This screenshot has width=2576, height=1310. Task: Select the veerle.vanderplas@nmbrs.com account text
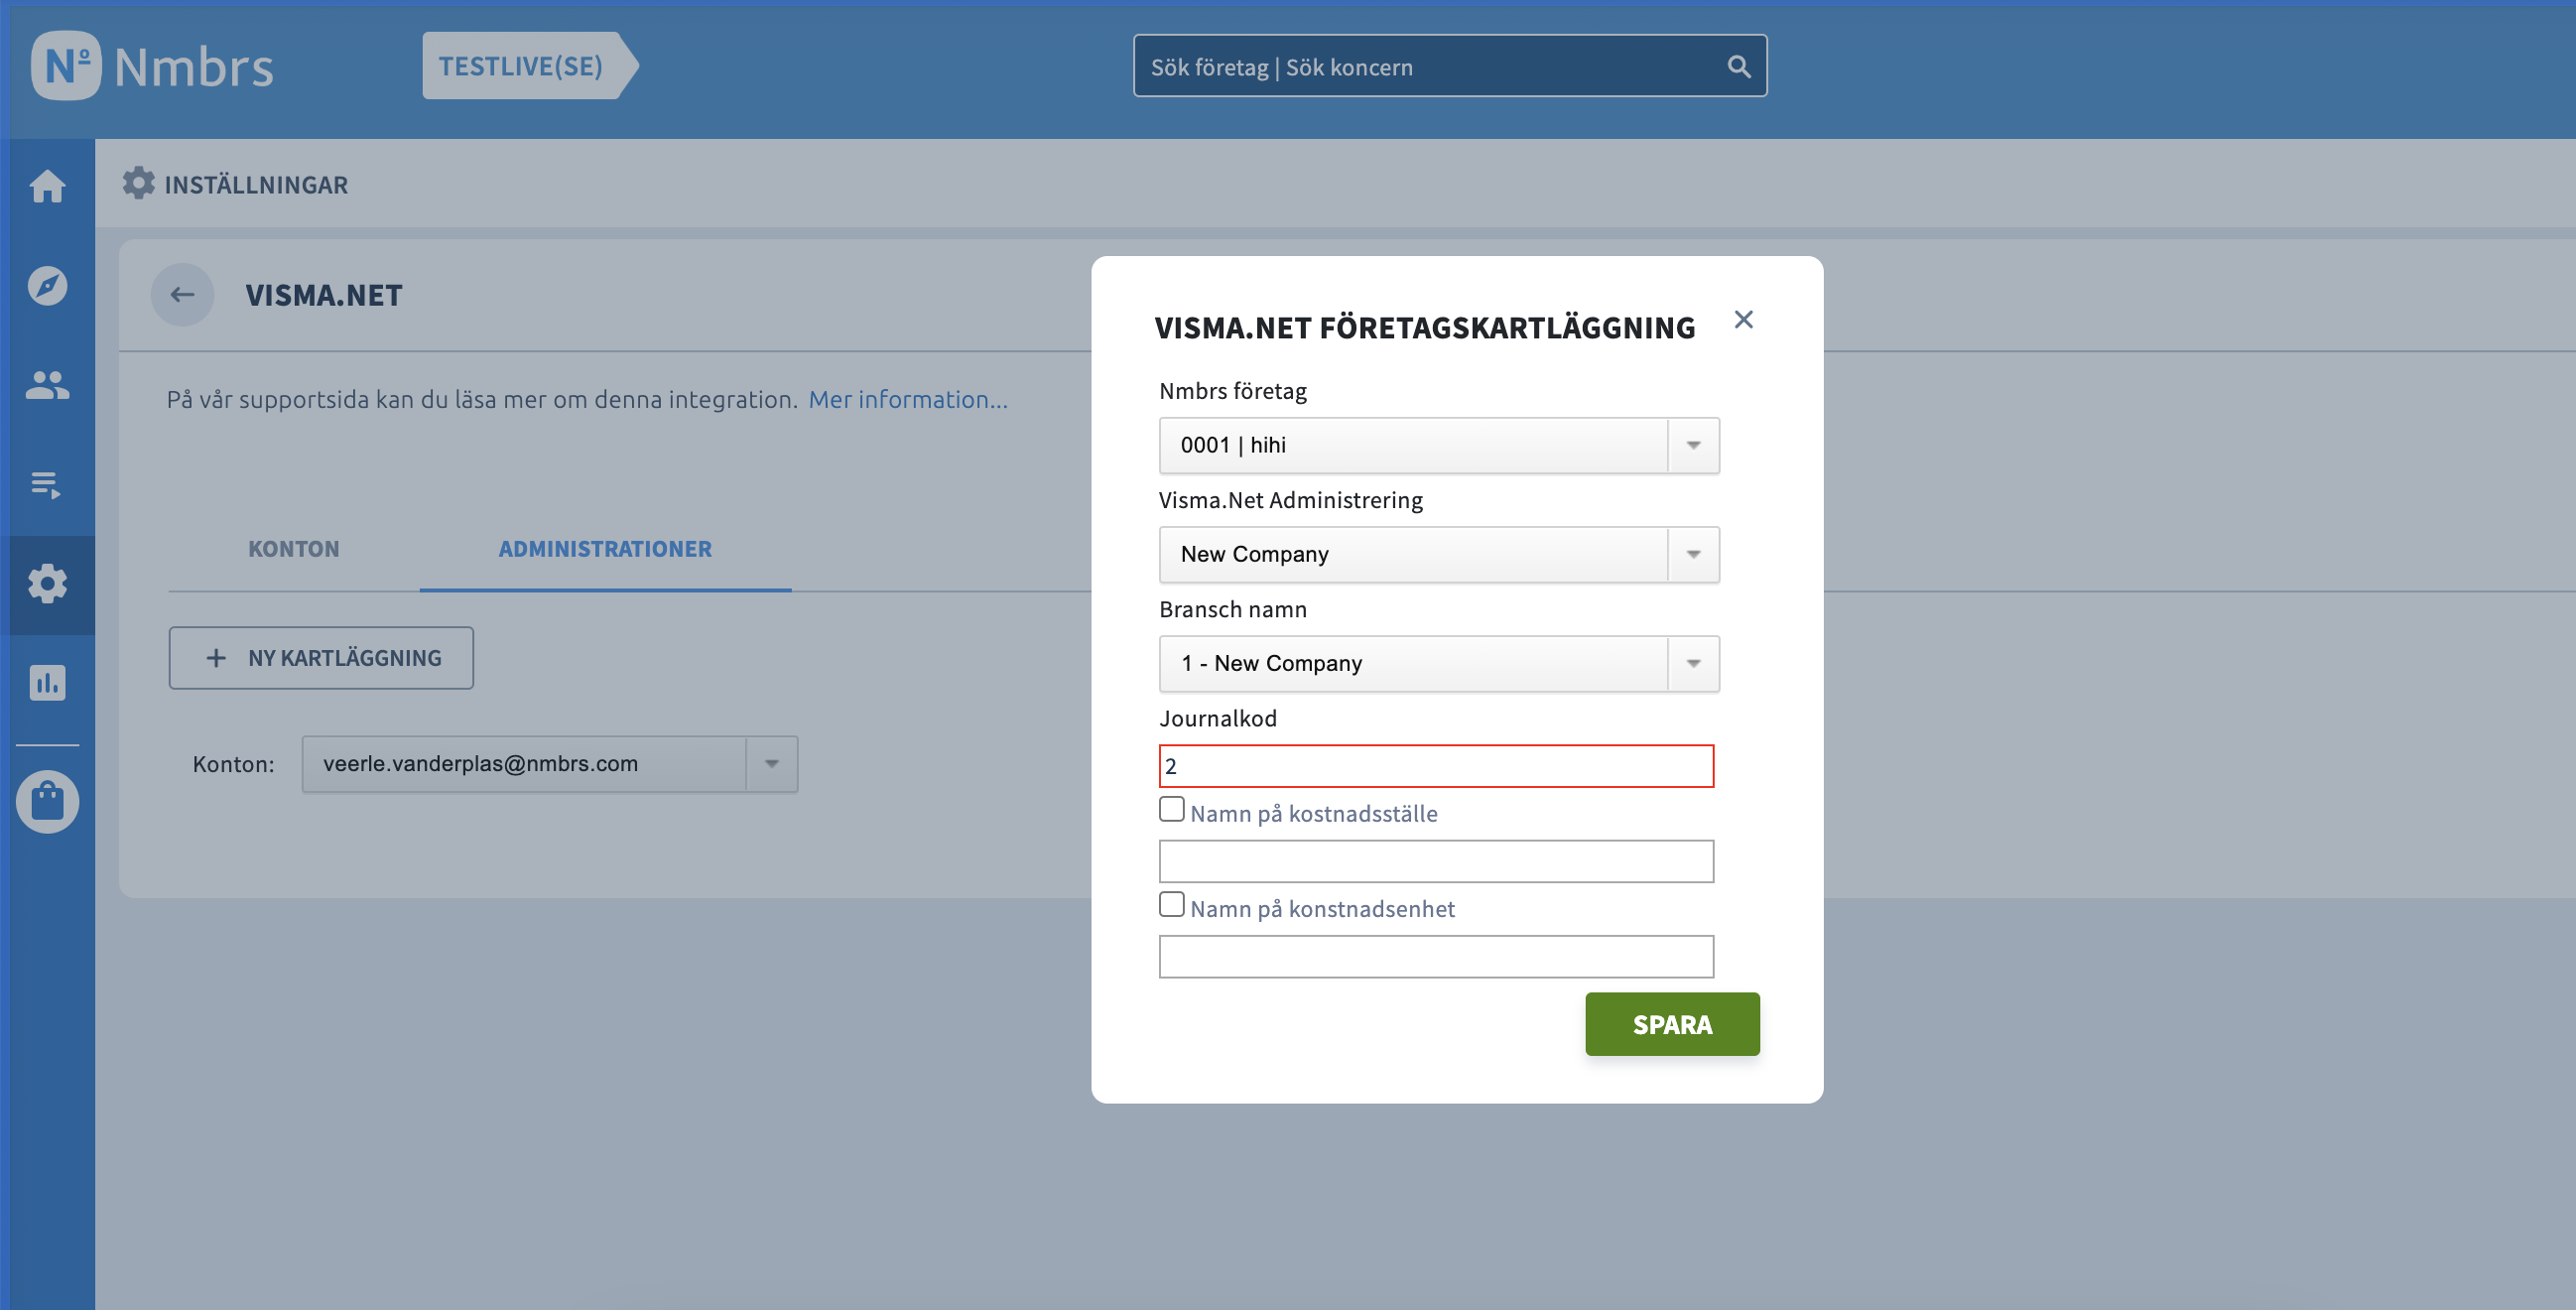(480, 764)
